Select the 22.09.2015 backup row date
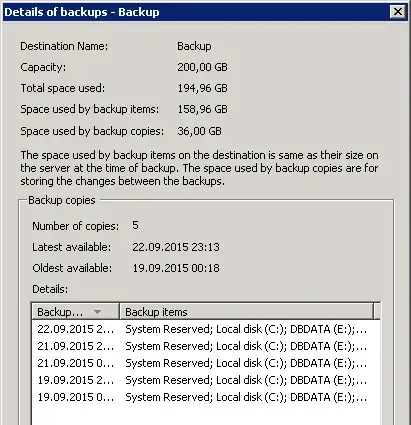The width and height of the screenshot is (411, 425). point(75,329)
